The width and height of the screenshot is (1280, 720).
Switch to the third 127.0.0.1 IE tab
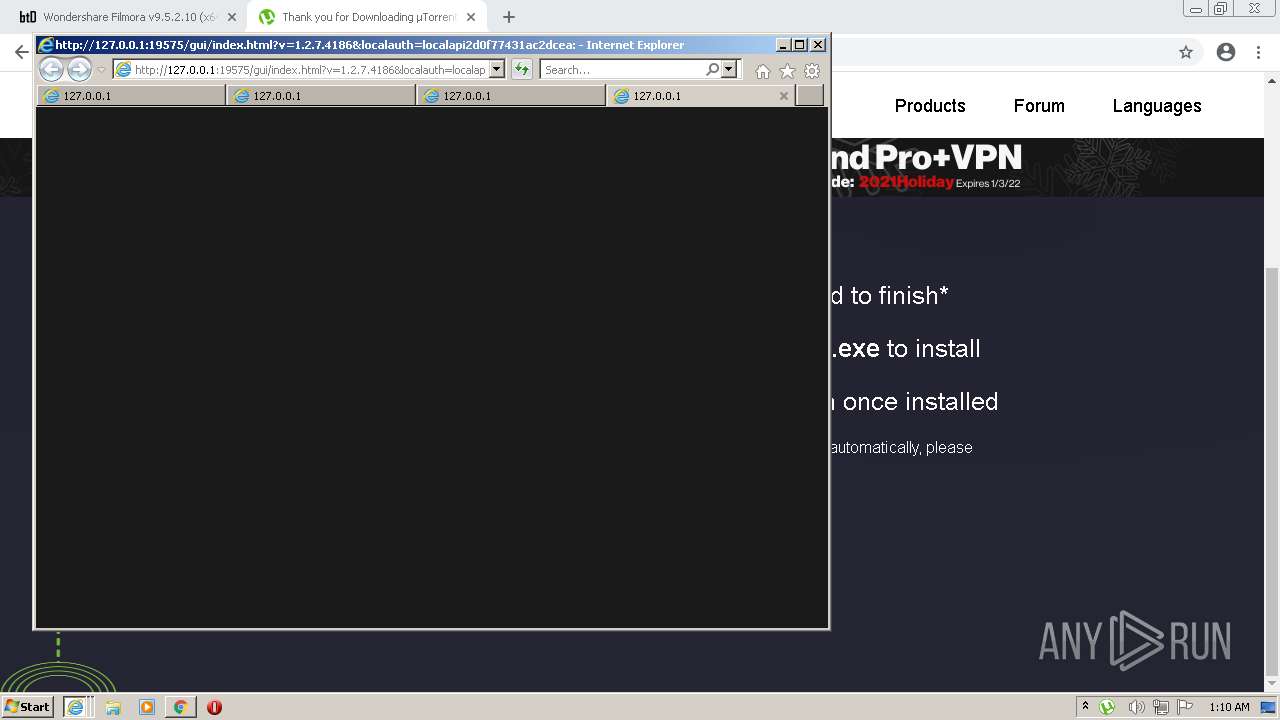tap(511, 96)
